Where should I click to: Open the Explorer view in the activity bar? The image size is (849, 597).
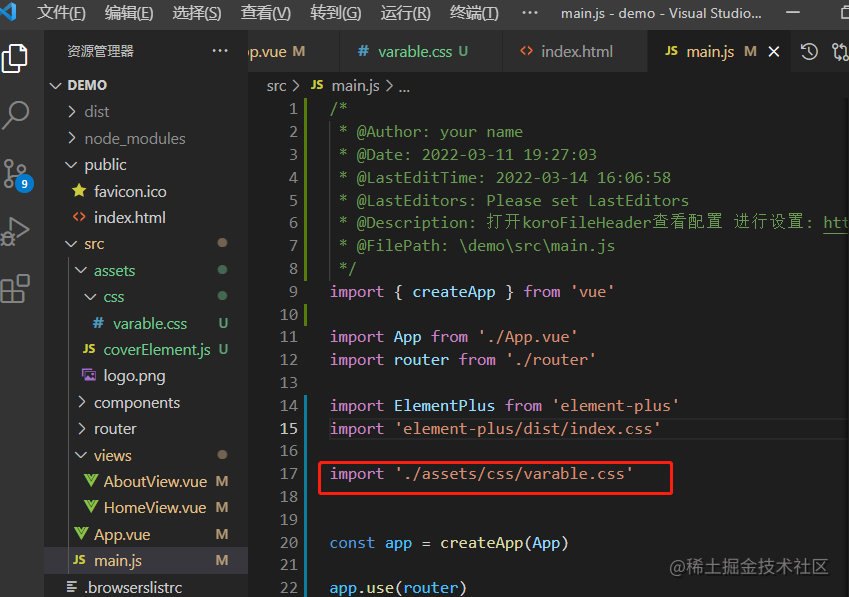[16, 58]
